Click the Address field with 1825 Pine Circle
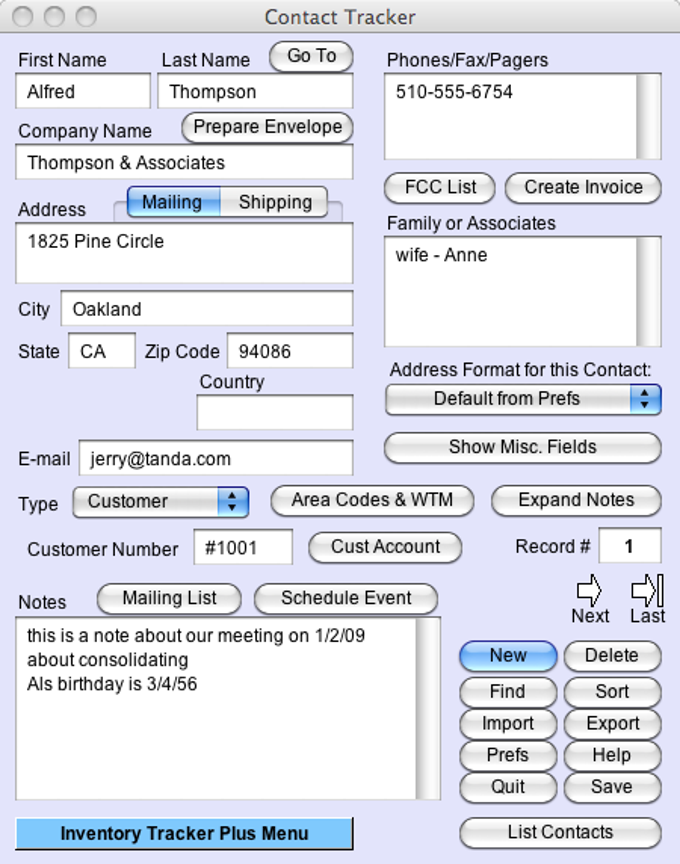Viewport: 680px width, 864px height. pyautogui.click(x=184, y=253)
